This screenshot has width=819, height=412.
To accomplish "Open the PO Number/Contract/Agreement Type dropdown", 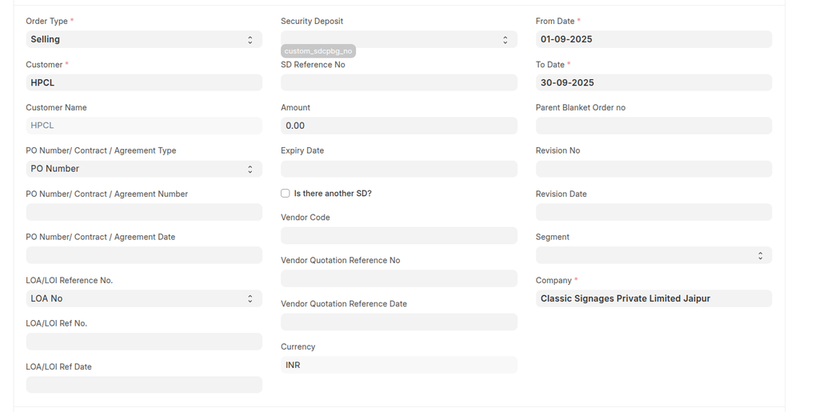I will pos(143,169).
